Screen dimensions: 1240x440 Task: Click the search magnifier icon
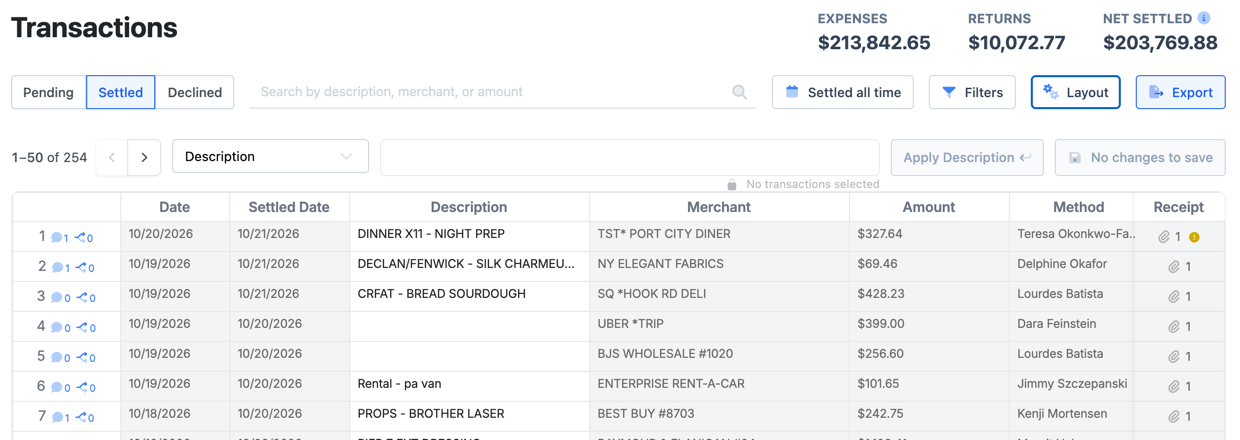(x=740, y=92)
